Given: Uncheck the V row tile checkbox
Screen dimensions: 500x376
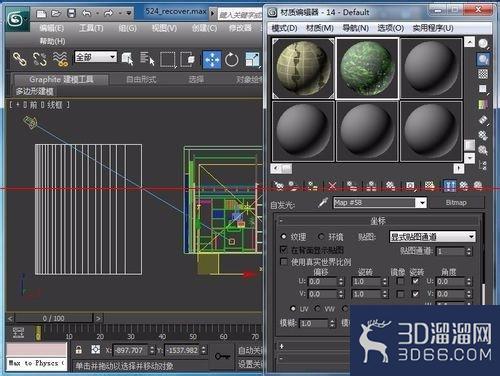Looking at the screenshot, I should coord(415,294).
